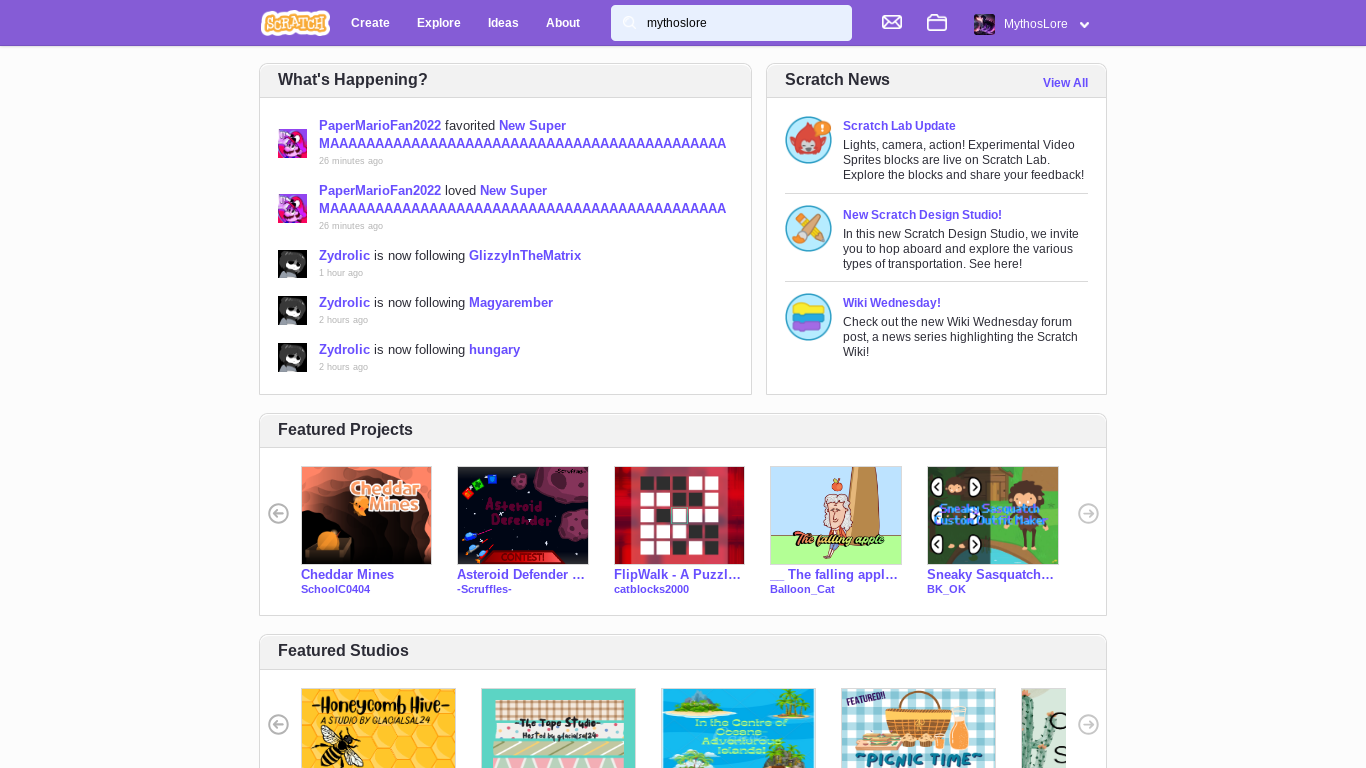The height and width of the screenshot is (768, 1366).
Task: Click the search magnifier icon
Action: click(629, 23)
